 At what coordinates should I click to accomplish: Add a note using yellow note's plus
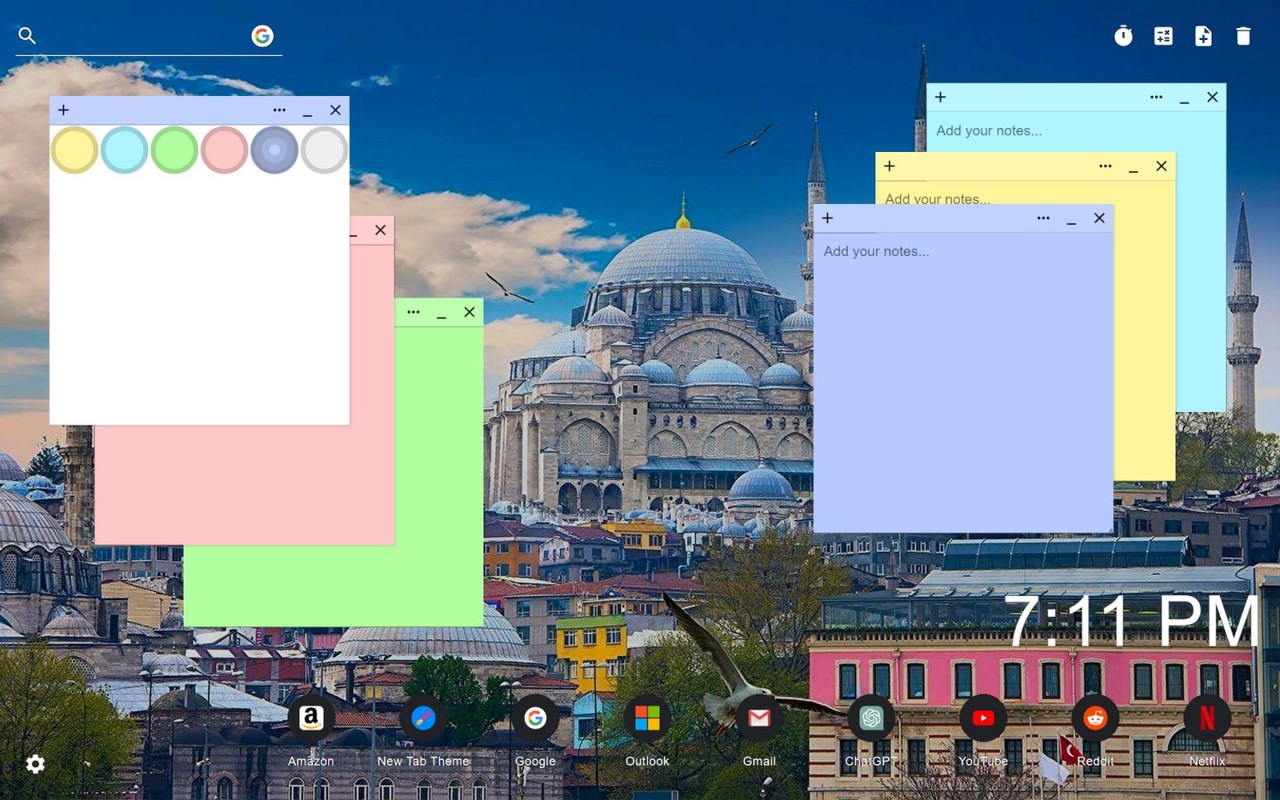tap(889, 166)
